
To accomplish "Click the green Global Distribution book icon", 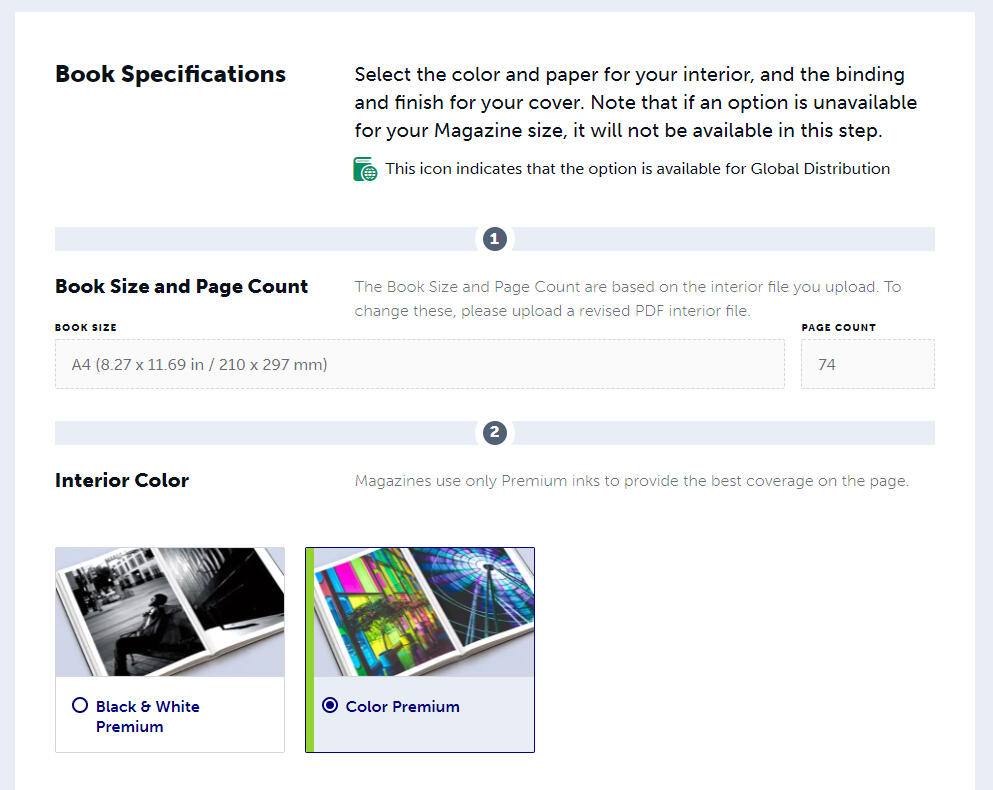I will (x=365, y=169).
